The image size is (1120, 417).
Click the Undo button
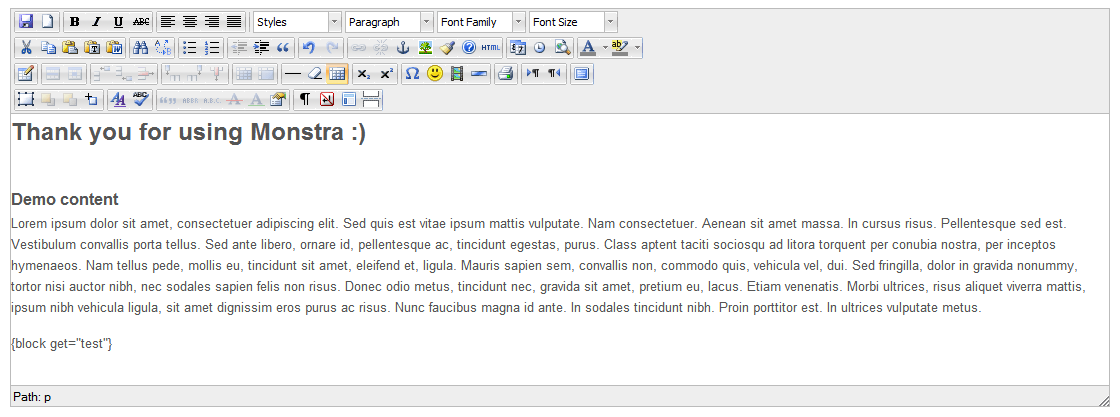[309, 47]
